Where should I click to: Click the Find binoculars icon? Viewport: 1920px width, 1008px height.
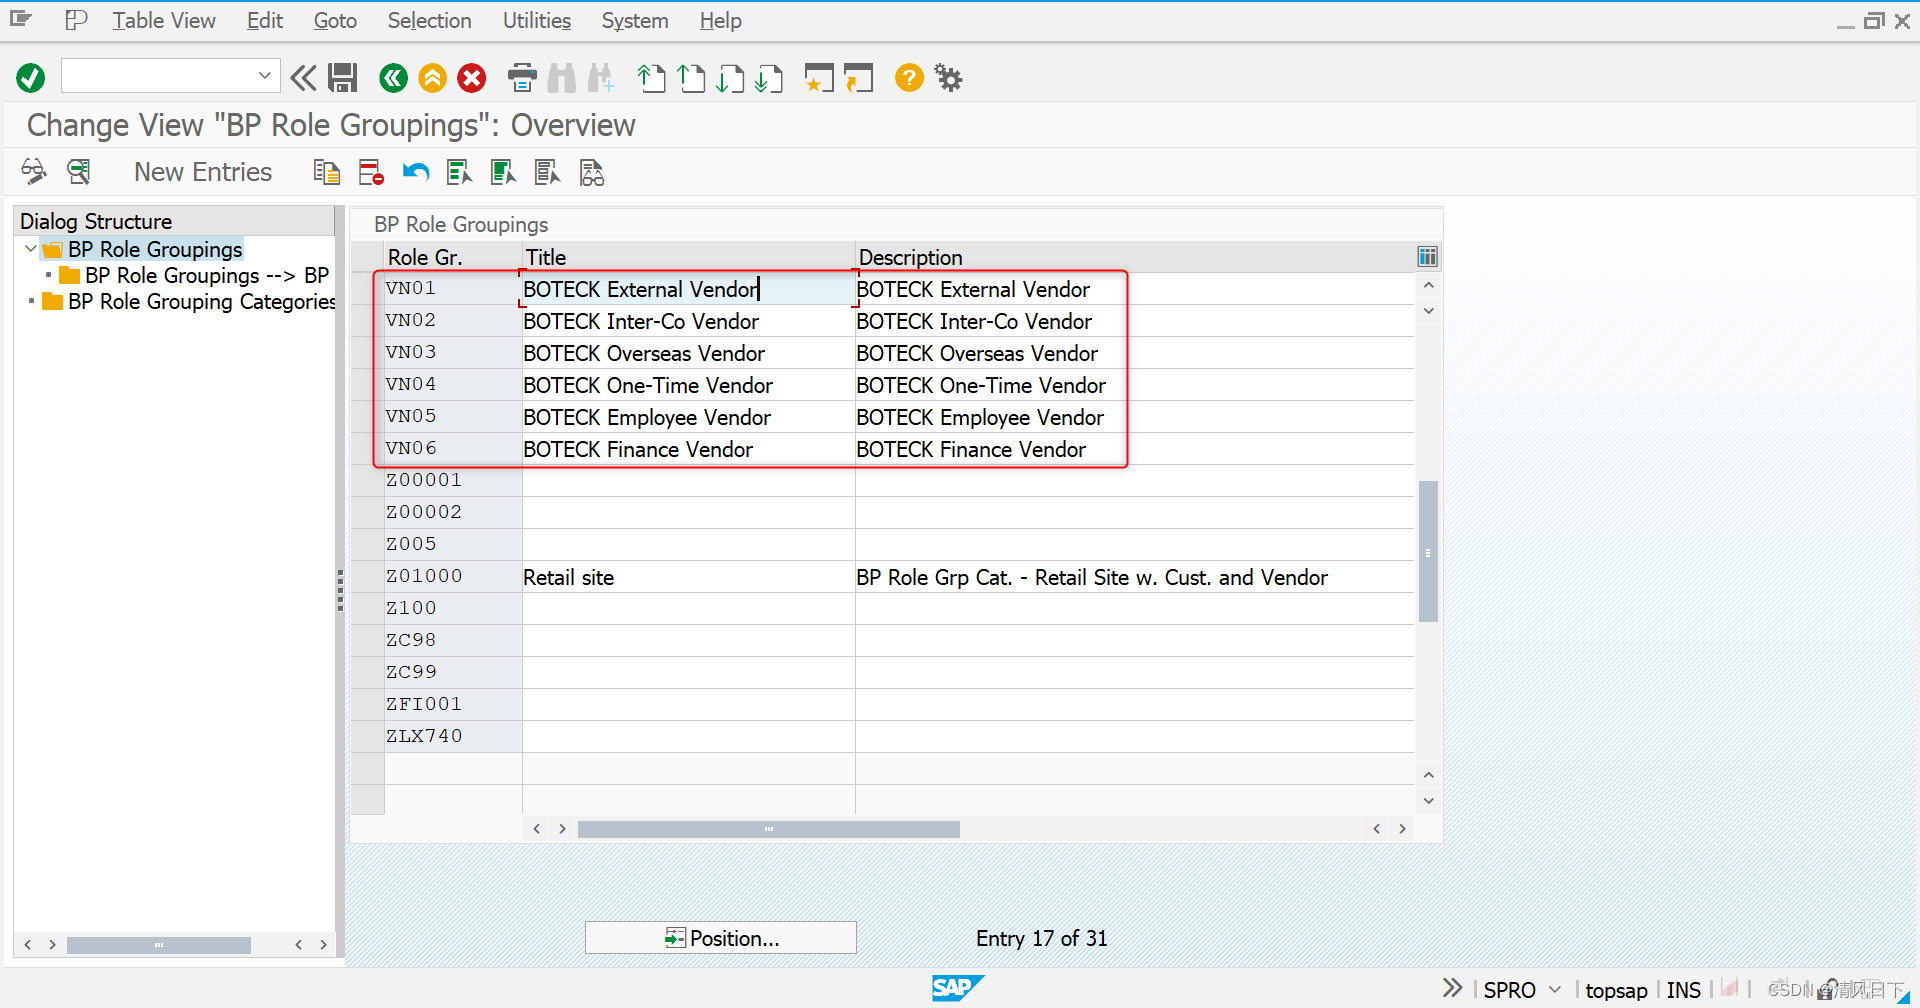(562, 78)
